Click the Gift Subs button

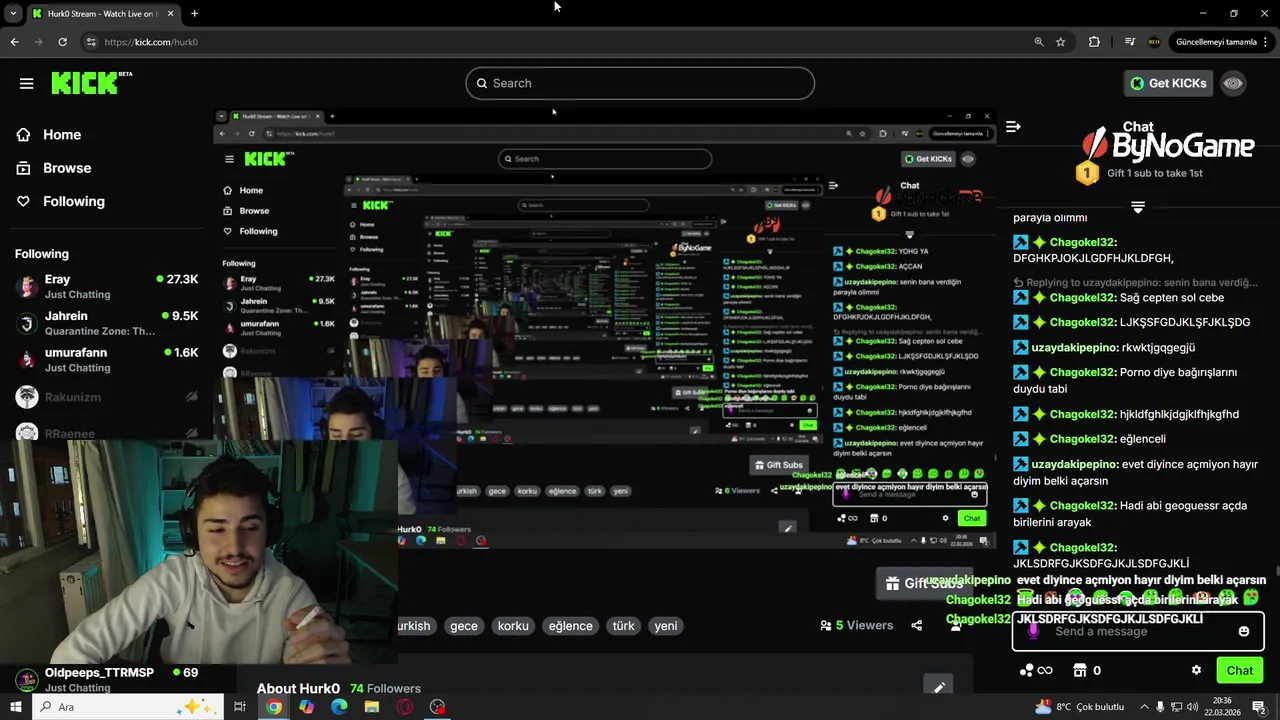click(924, 583)
